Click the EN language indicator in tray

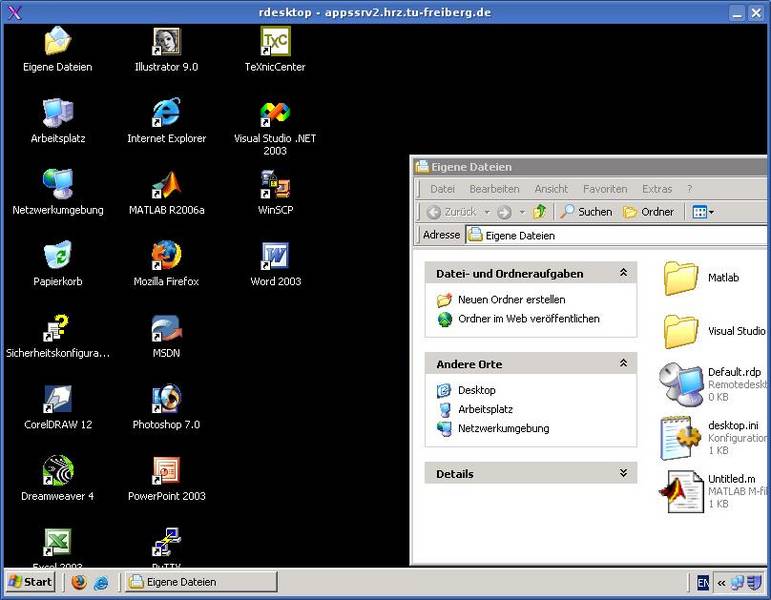click(x=702, y=583)
